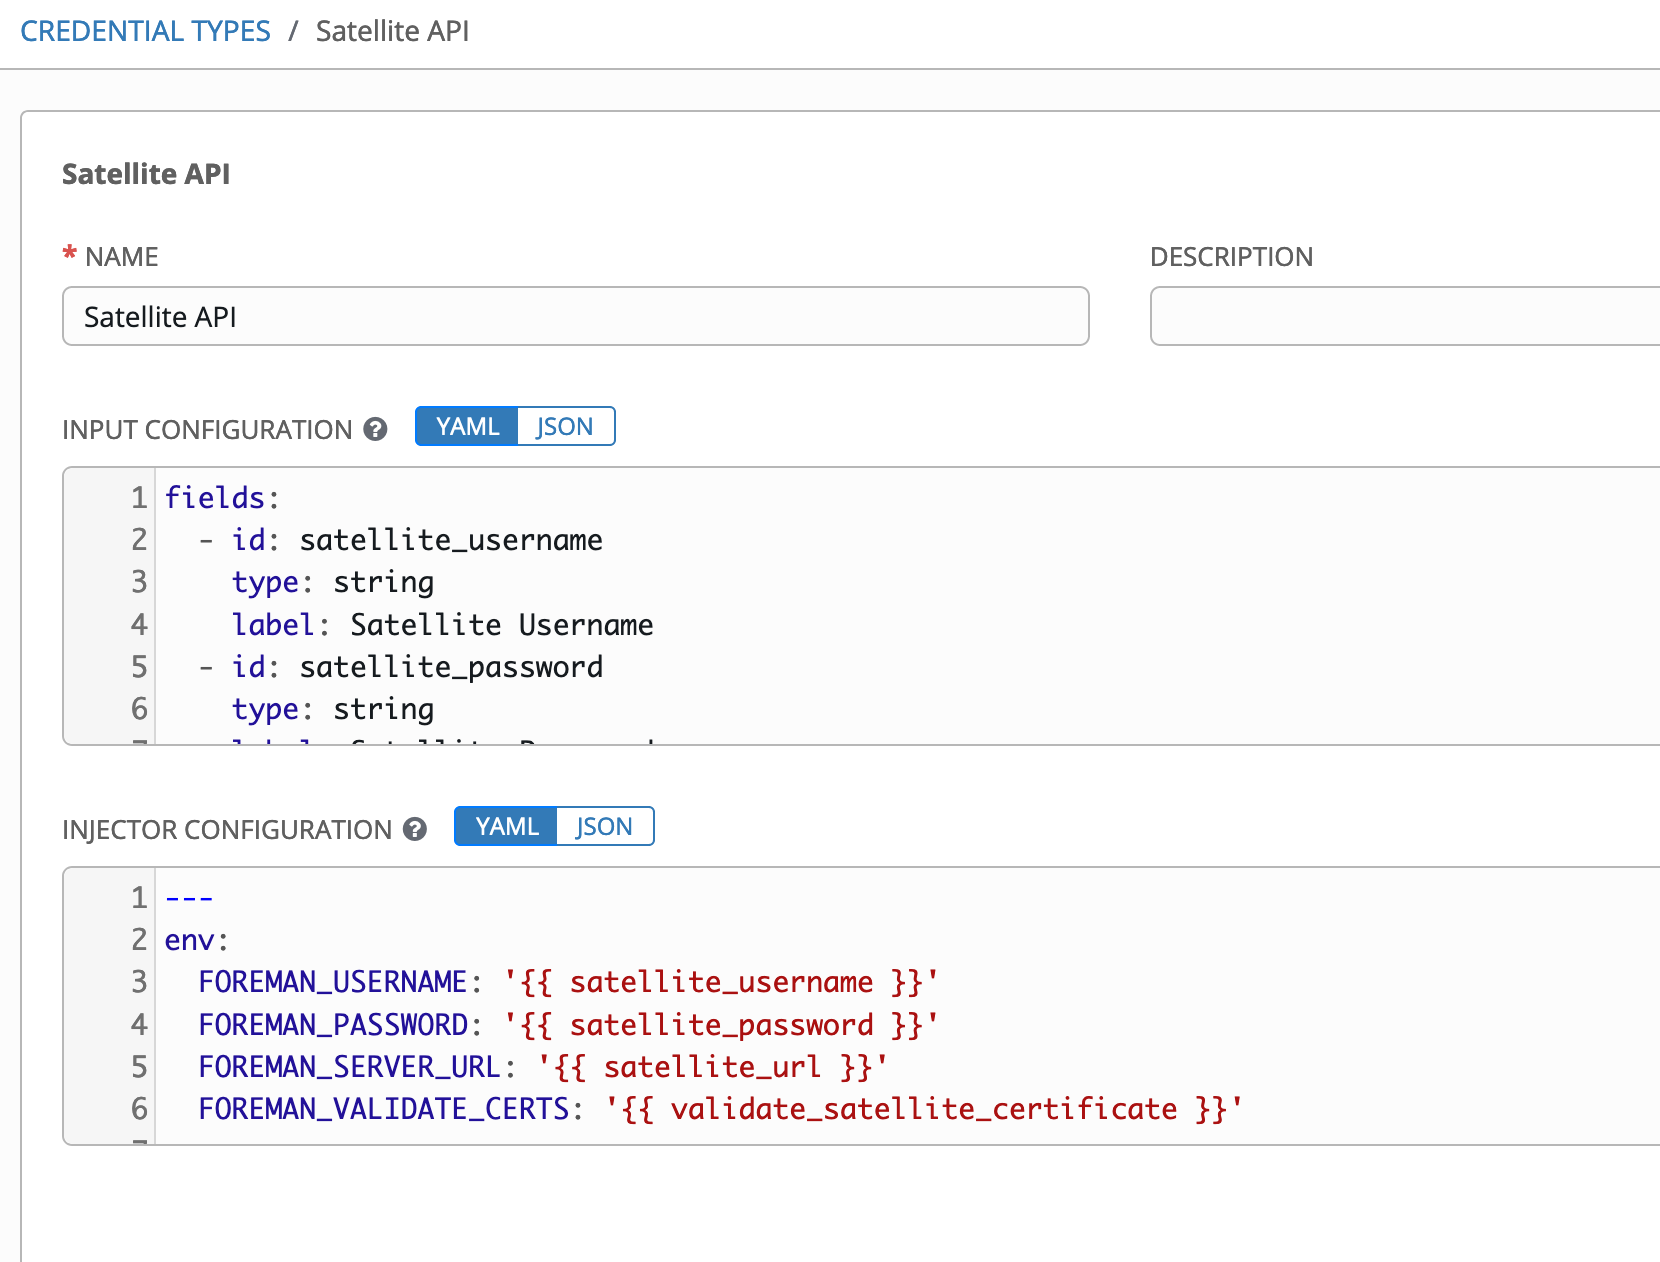This screenshot has height=1262, width=1660.
Task: Click the FOREMAN_PASSWORD injector line
Action: 567,1025
